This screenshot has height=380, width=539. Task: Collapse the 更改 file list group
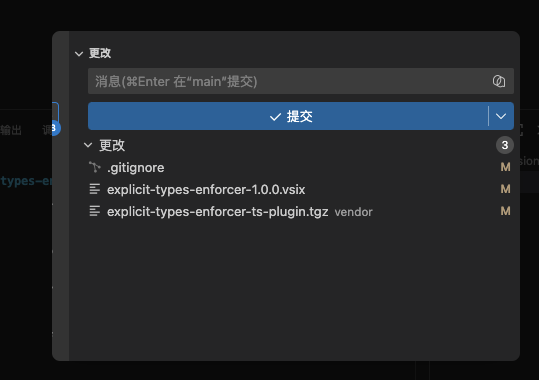tap(88, 145)
